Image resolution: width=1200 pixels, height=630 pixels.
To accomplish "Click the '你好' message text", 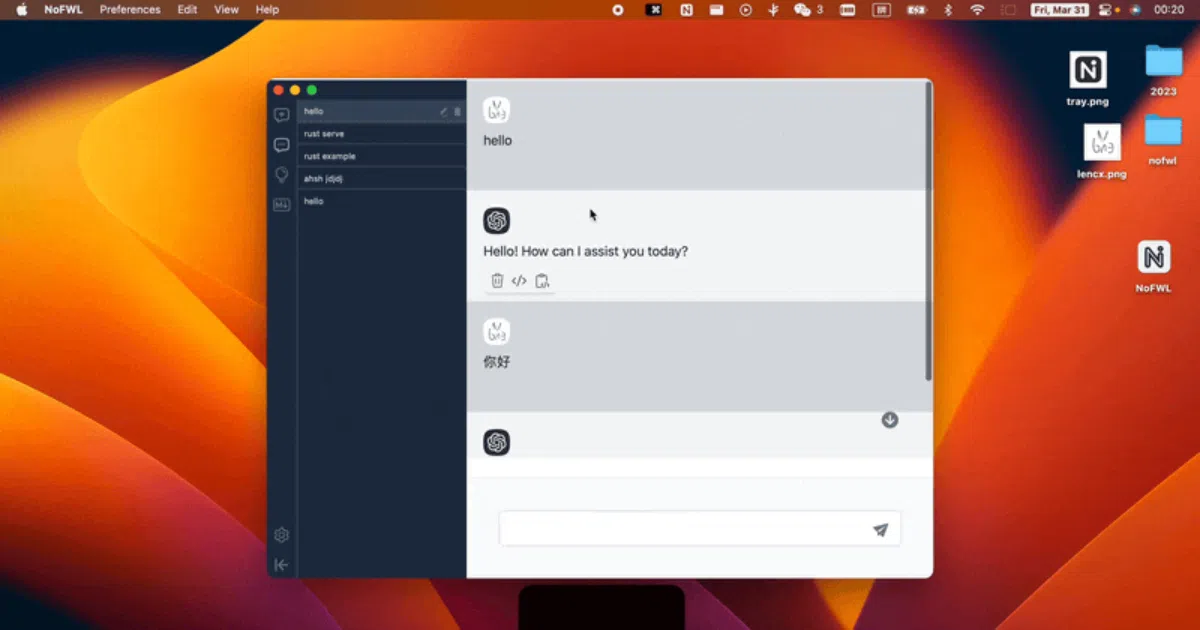I will click(497, 362).
